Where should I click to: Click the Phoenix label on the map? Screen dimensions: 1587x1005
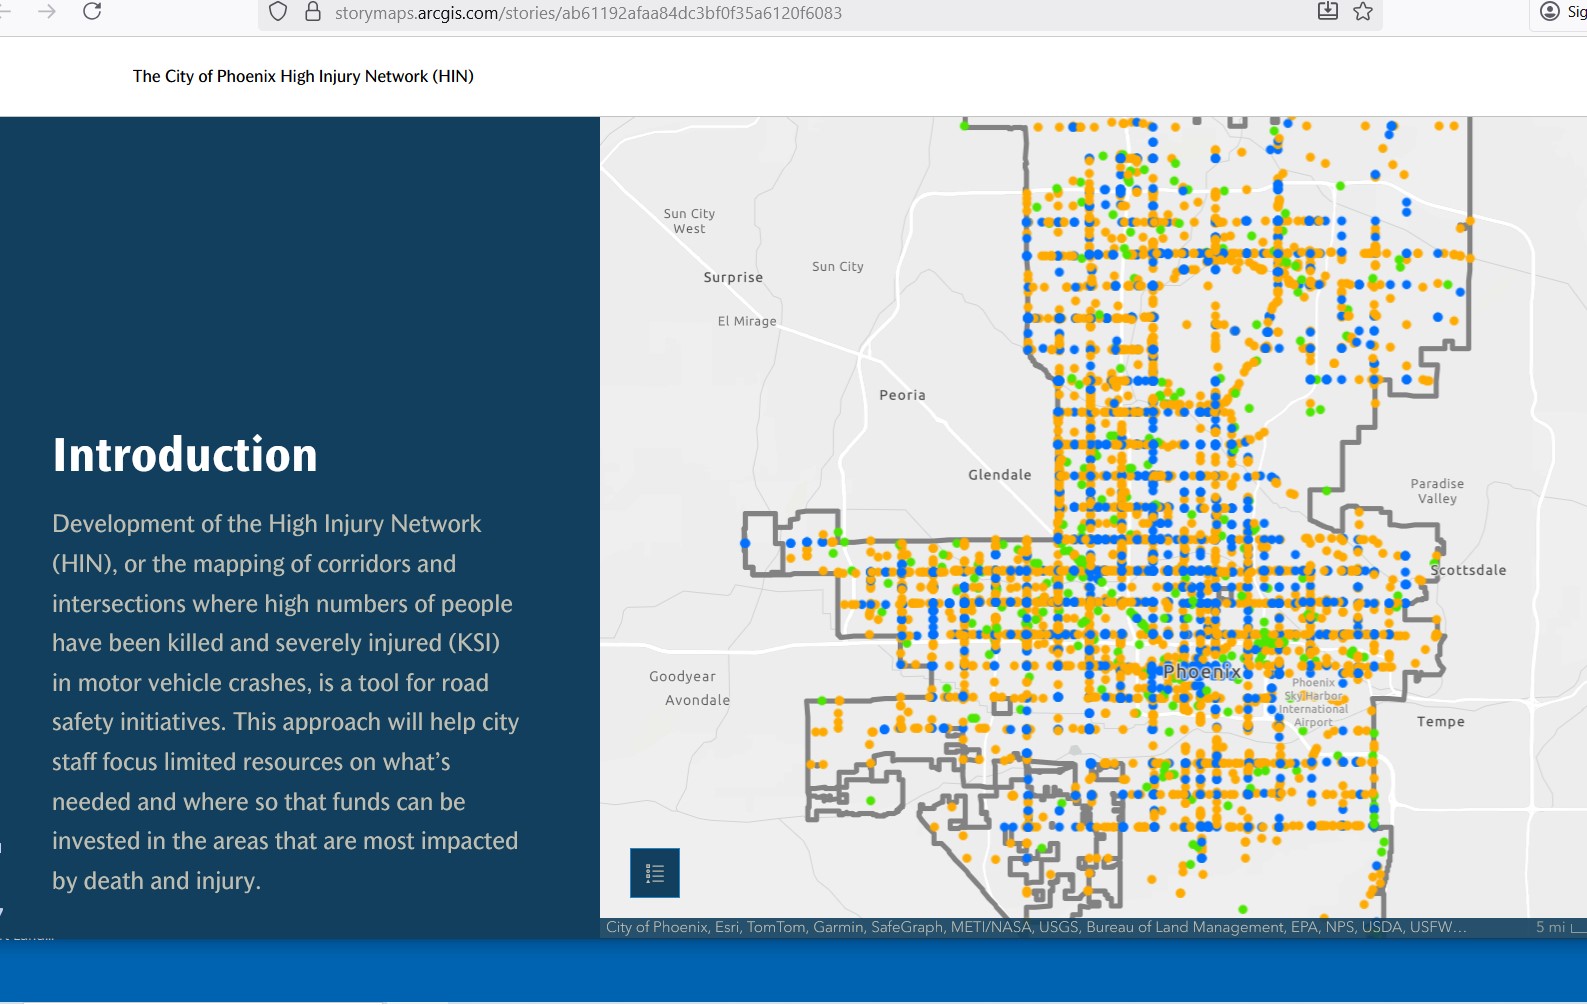tap(1202, 672)
